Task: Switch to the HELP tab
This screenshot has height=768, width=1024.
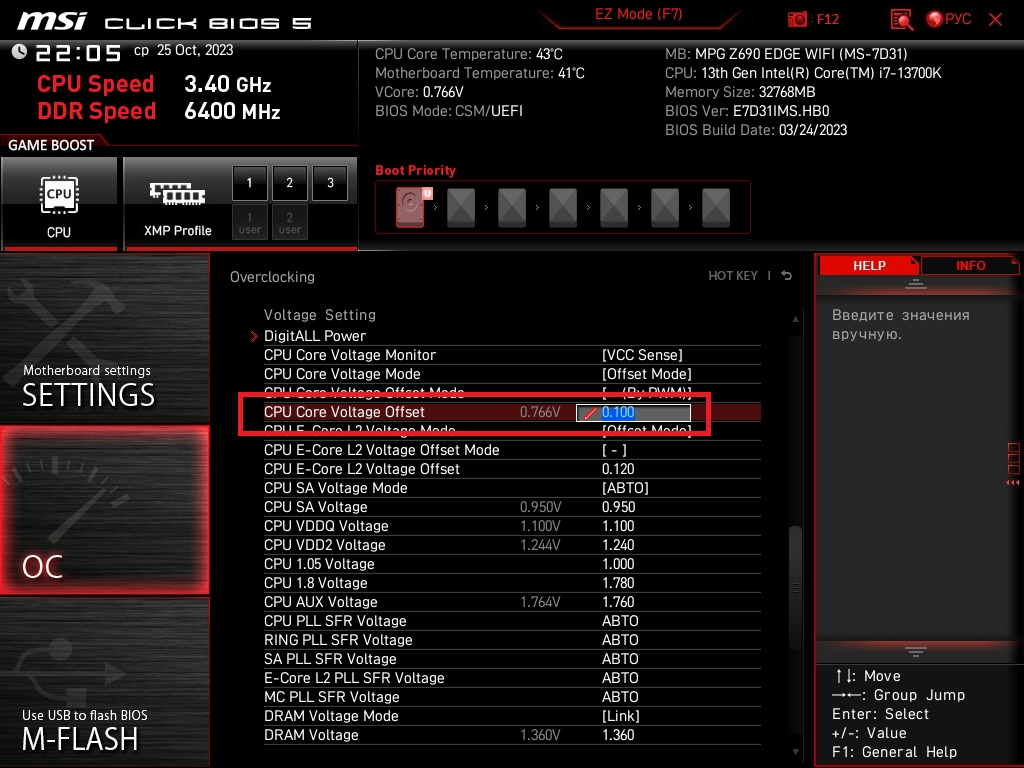Action: [x=869, y=266]
